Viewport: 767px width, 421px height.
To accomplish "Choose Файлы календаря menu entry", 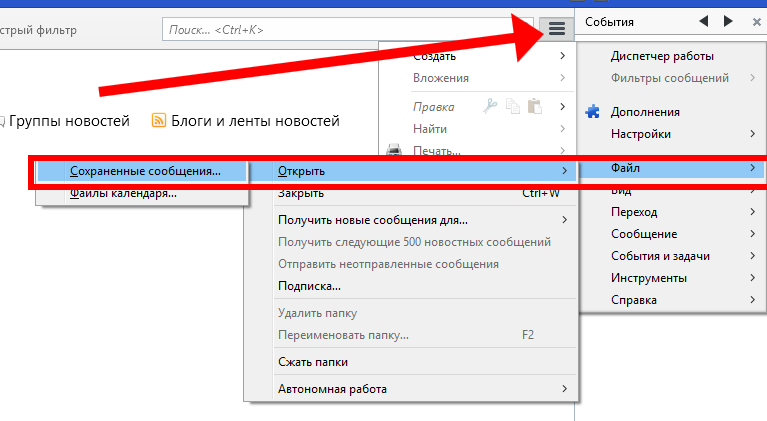I will point(124,194).
